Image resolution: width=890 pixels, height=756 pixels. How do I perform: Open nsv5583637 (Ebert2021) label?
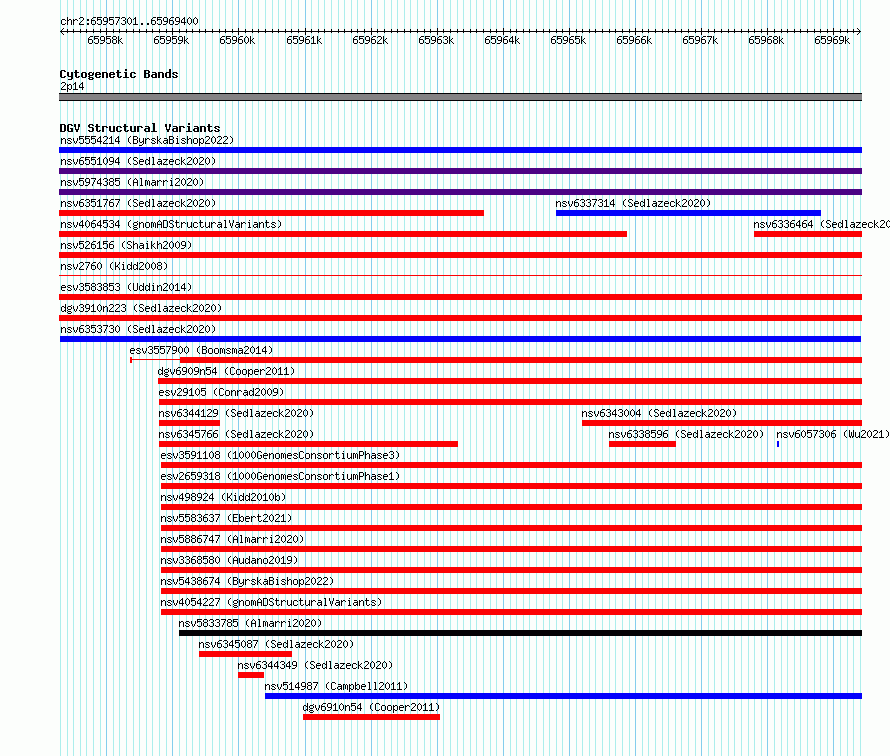tap(226, 518)
